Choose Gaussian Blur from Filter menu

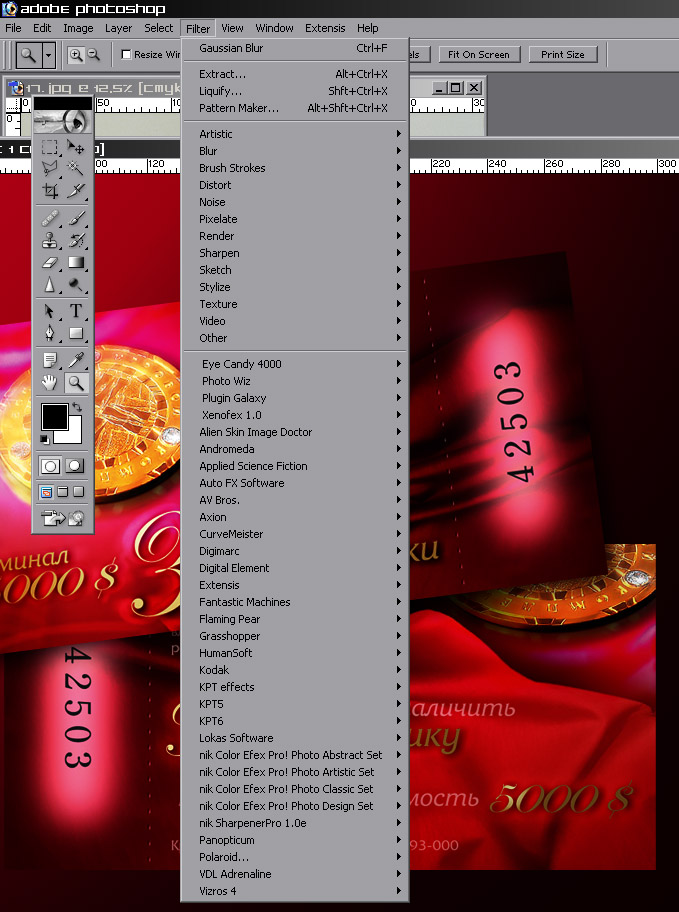(x=295, y=48)
